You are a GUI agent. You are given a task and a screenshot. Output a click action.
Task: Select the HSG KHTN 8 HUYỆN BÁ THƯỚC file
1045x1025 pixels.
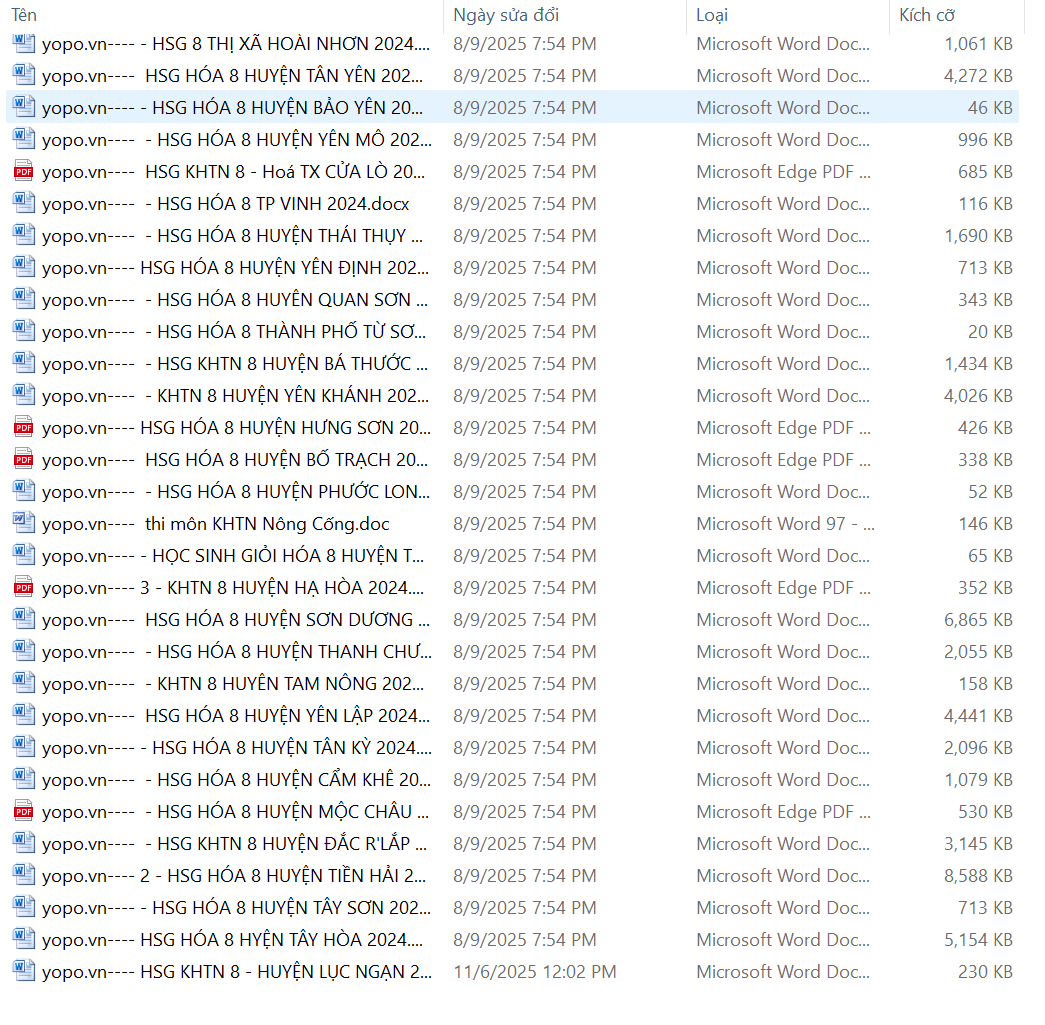pos(236,364)
